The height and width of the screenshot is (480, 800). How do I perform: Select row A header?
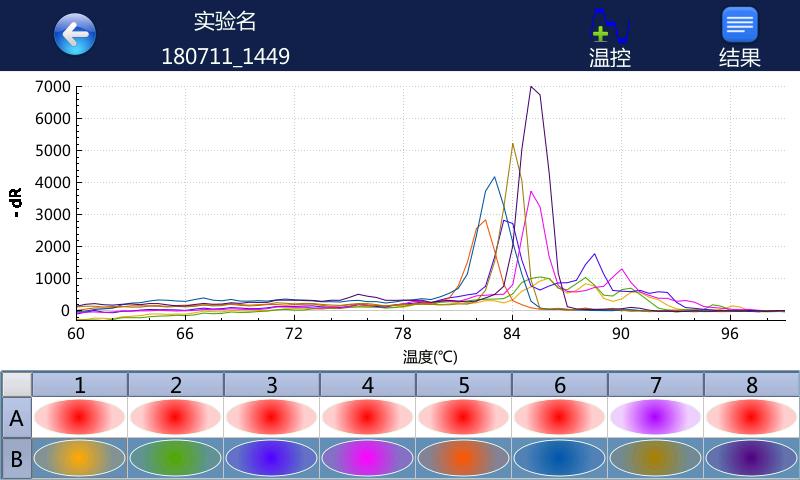[16, 418]
